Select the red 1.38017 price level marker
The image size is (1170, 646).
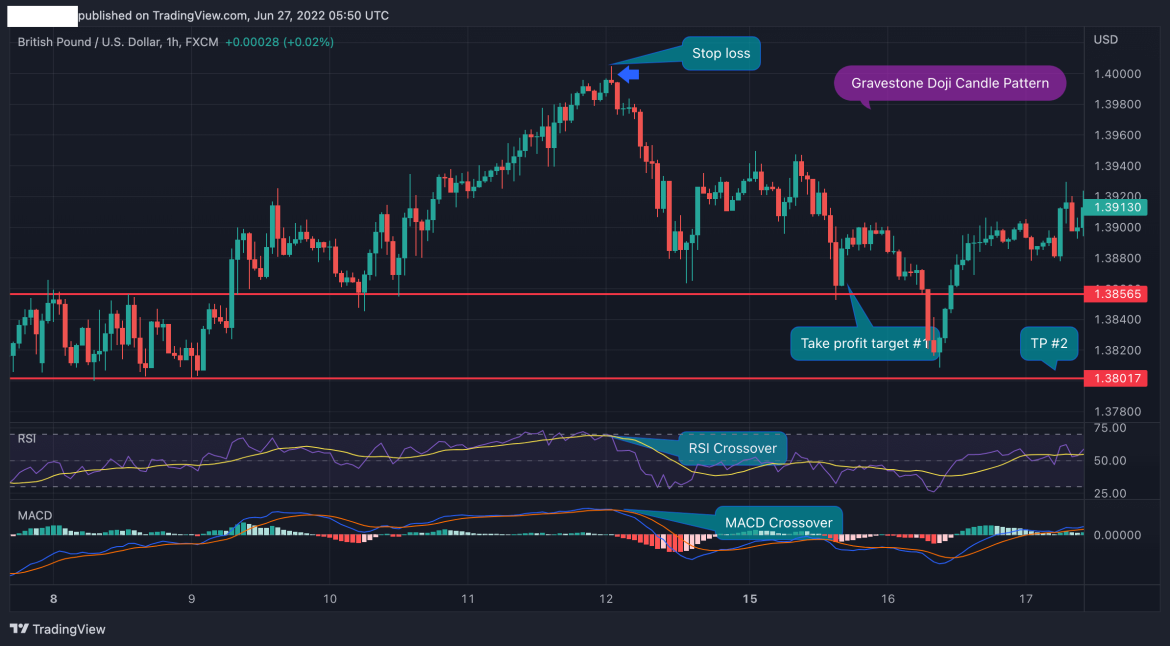click(1116, 378)
